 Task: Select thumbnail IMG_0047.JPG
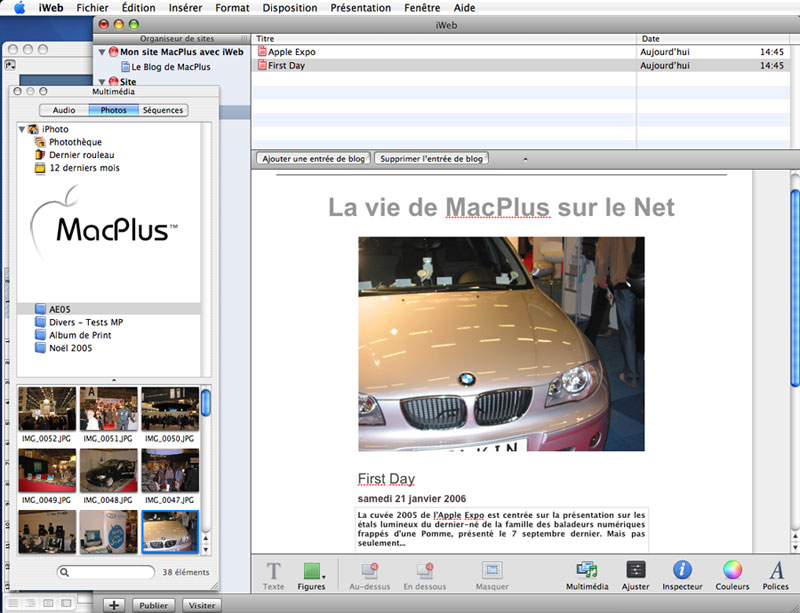[x=170, y=470]
